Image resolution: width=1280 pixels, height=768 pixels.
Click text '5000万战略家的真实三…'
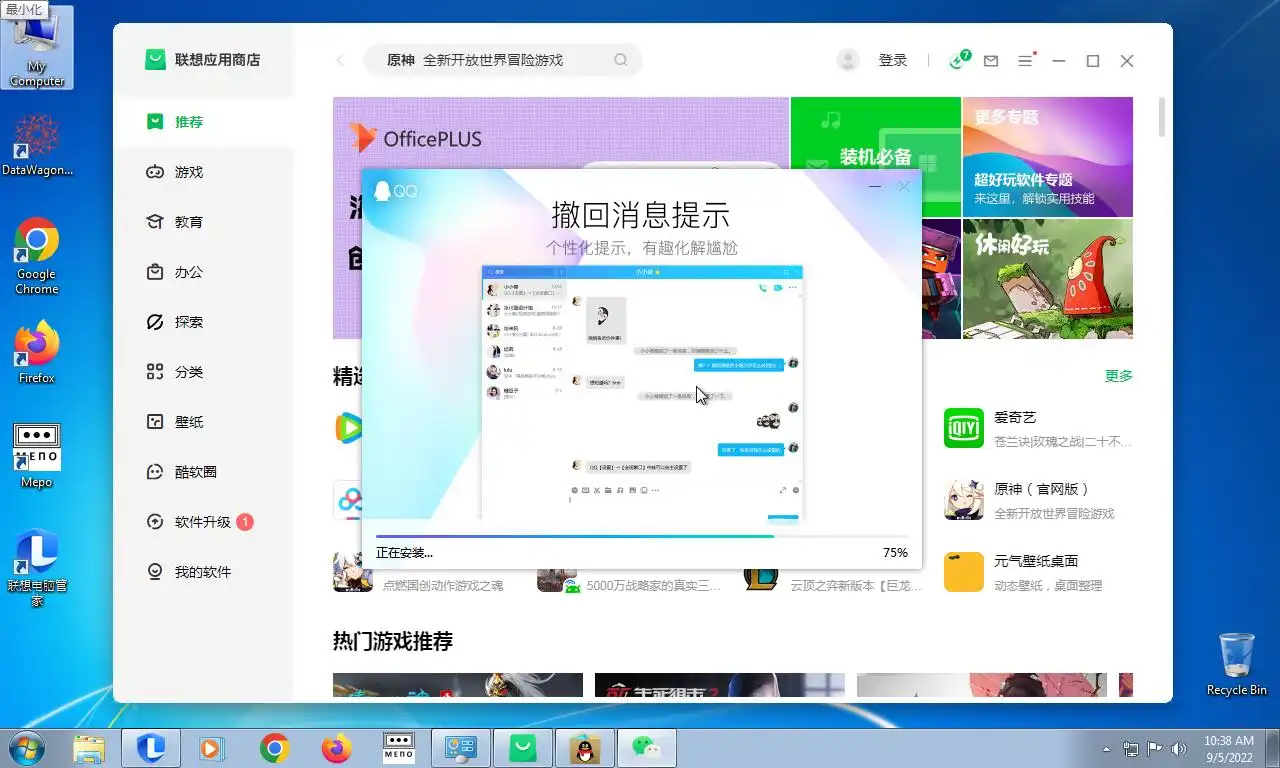tap(654, 586)
